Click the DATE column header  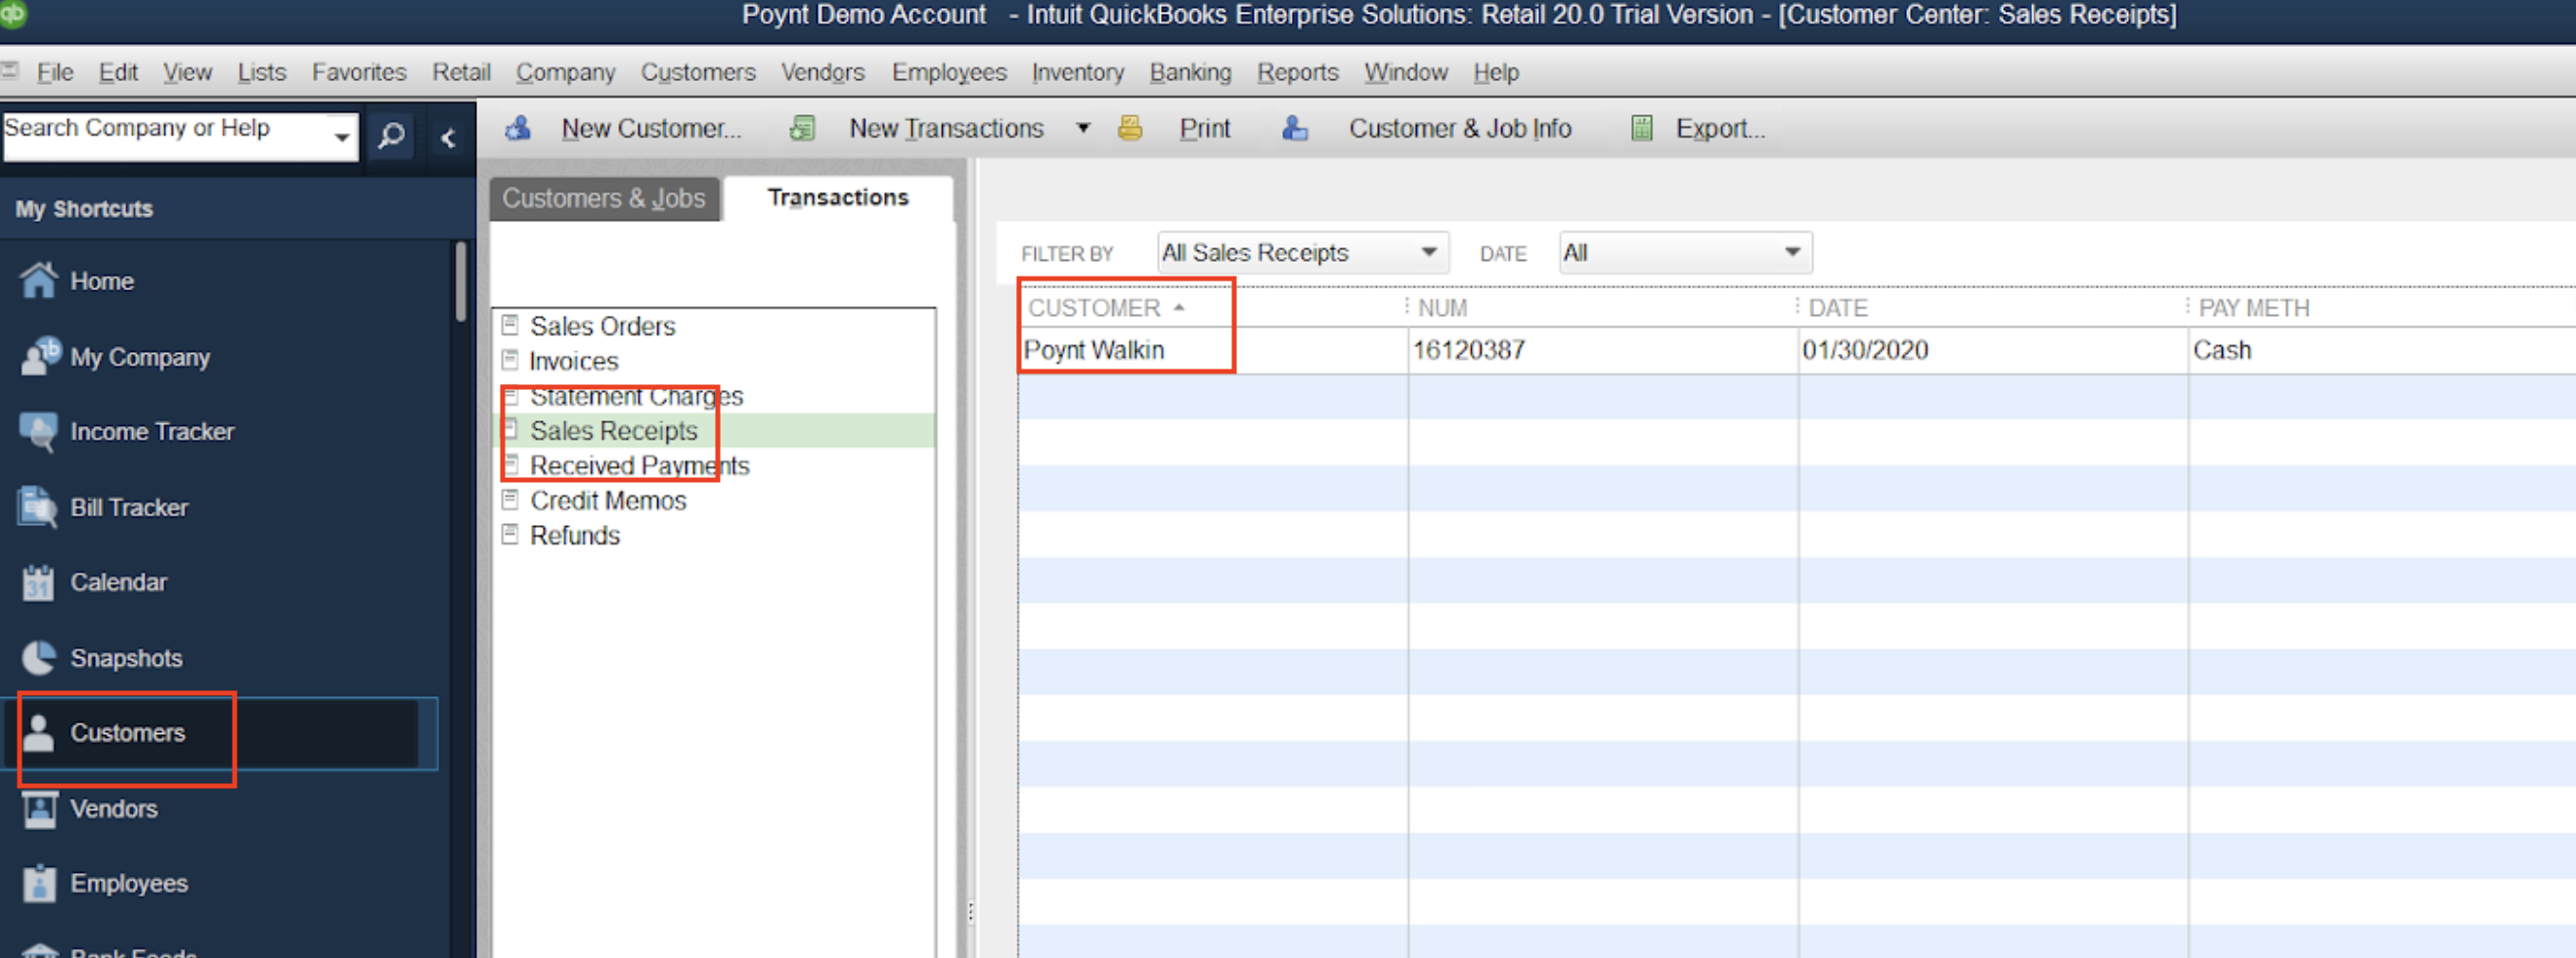coord(1992,308)
